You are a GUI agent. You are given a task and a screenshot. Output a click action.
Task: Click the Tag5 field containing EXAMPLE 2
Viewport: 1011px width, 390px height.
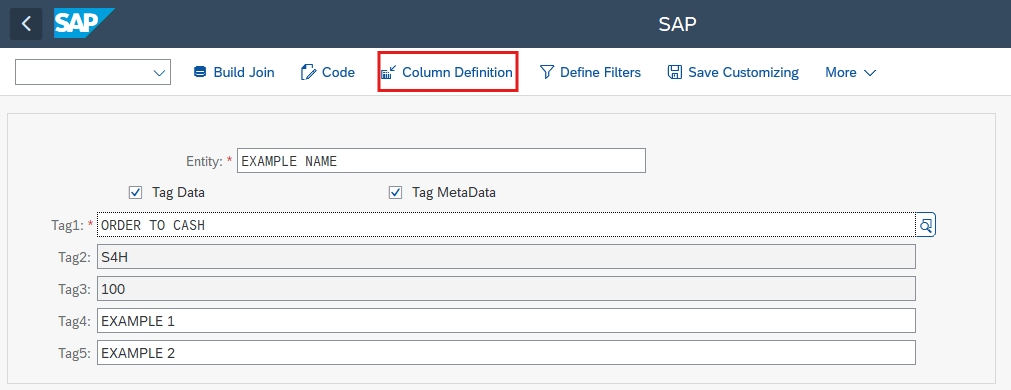tap(506, 353)
